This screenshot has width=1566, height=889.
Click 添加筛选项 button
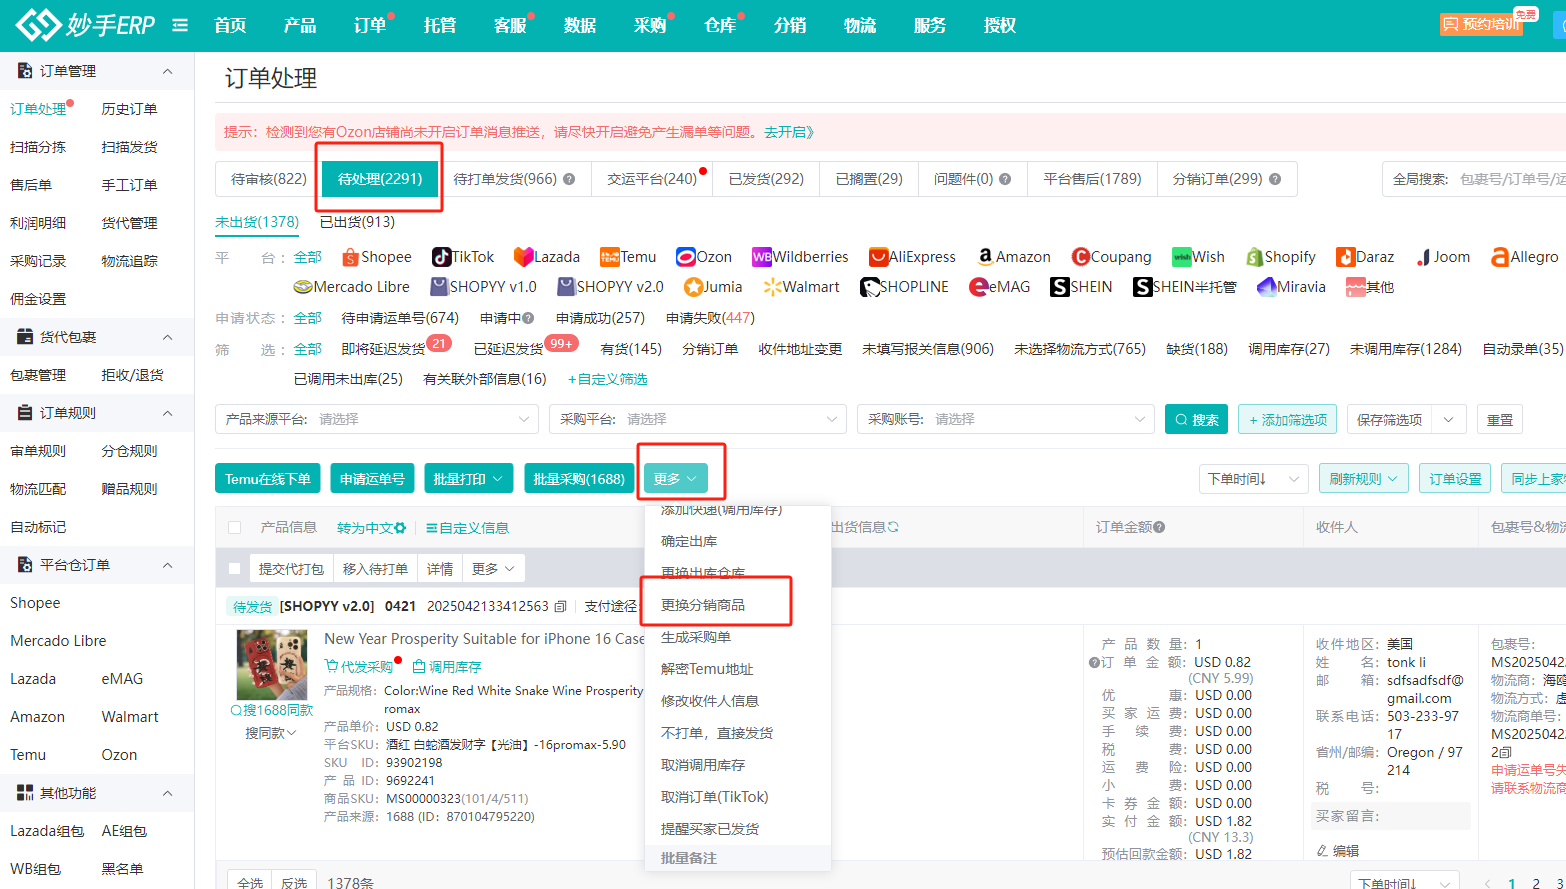click(x=1288, y=419)
